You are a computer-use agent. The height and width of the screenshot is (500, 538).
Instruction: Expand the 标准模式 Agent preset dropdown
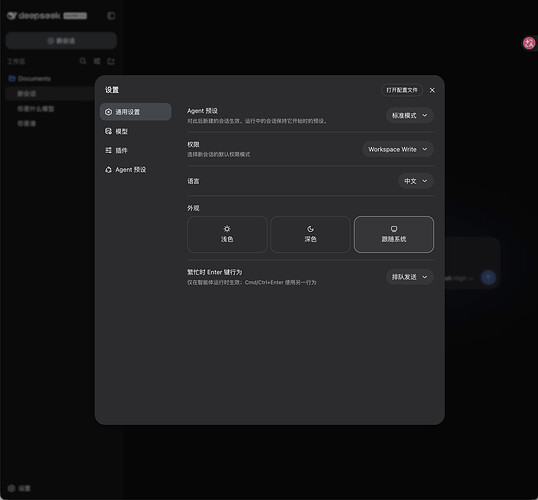pos(410,116)
